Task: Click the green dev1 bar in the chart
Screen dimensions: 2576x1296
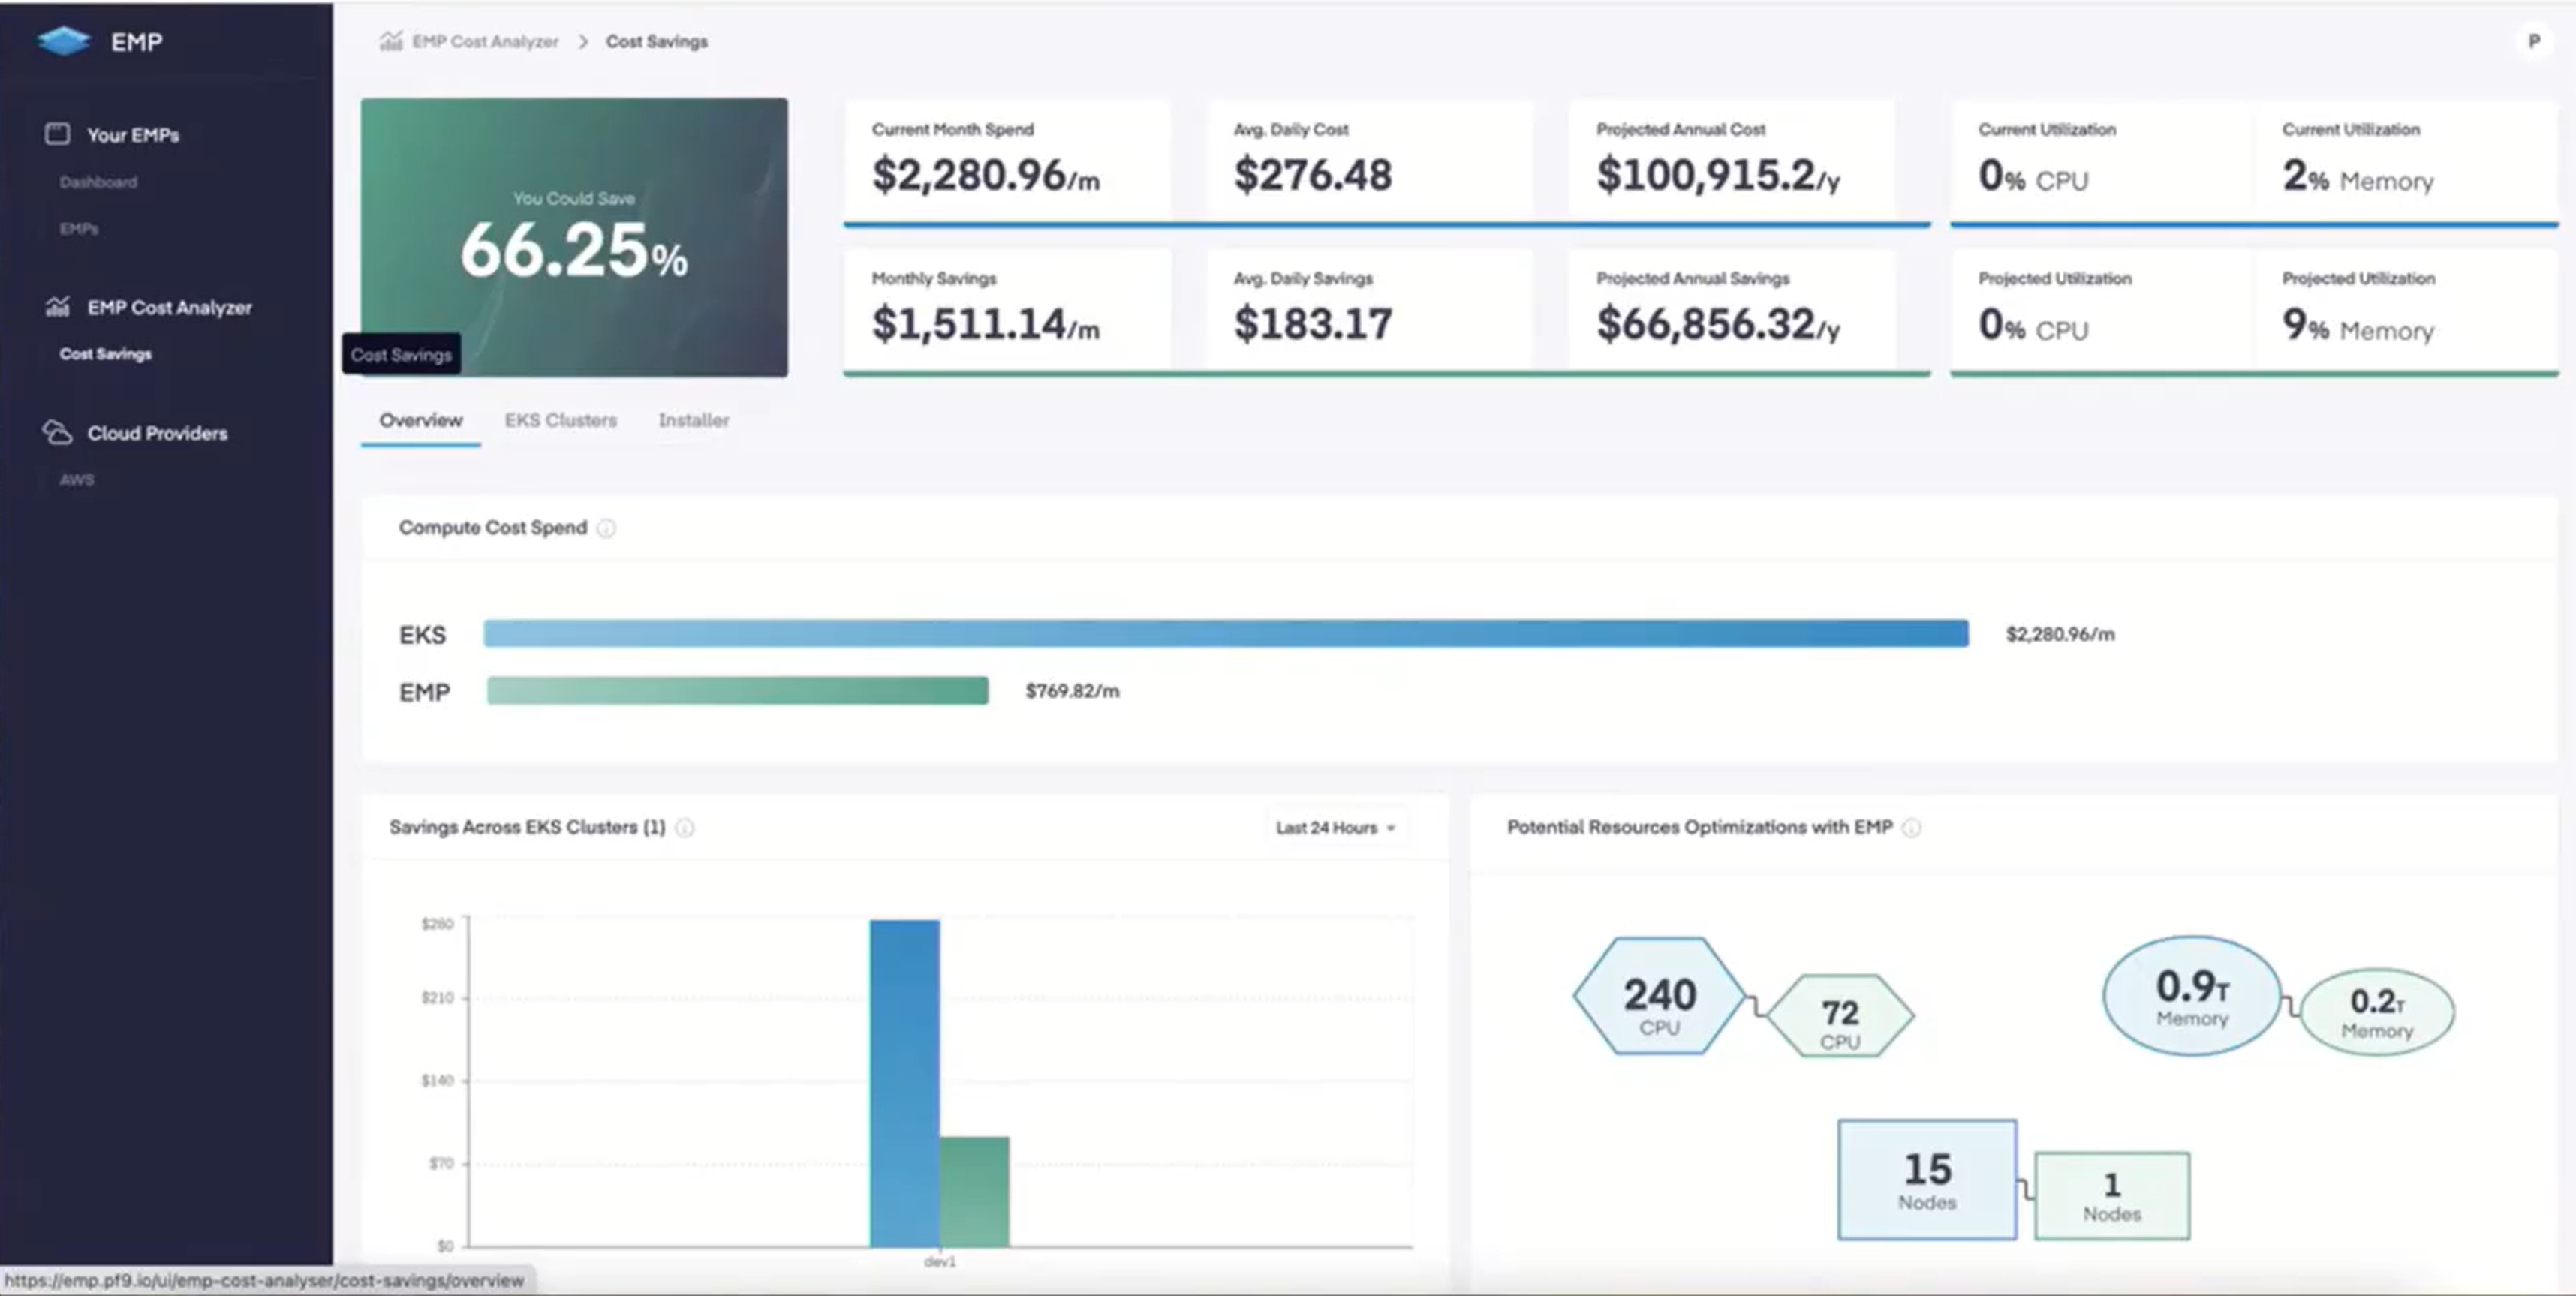Action: (974, 1192)
